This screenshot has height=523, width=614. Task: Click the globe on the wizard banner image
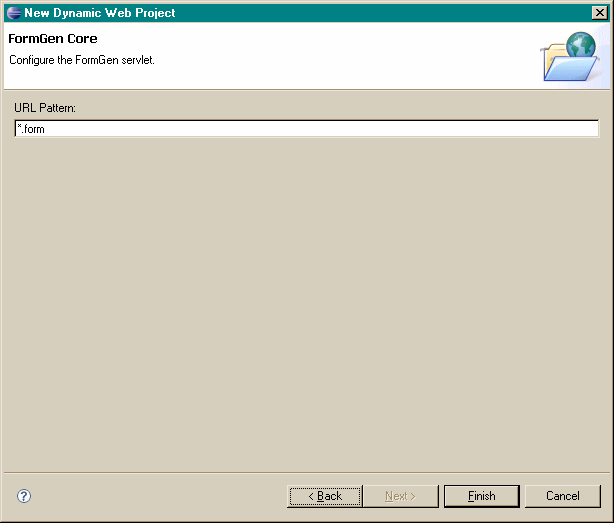(581, 47)
